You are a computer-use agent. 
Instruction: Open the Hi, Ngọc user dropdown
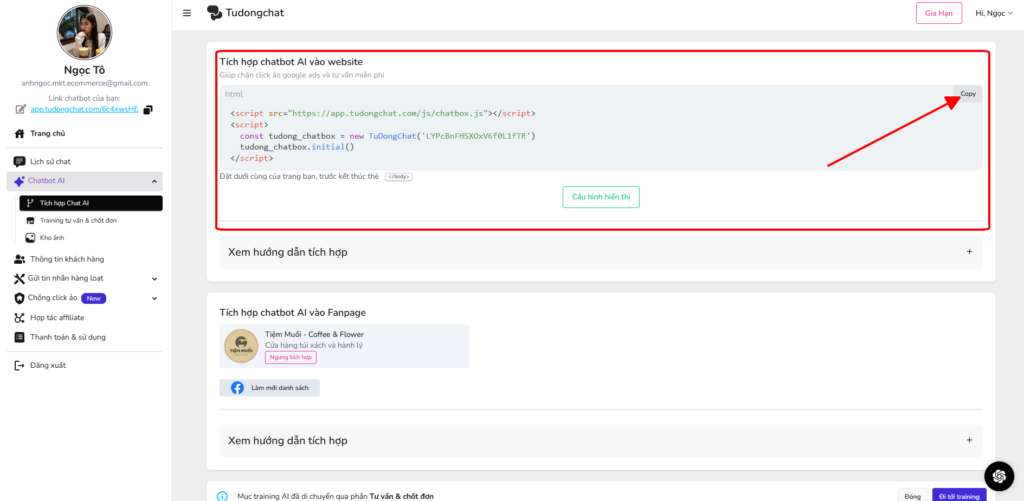(x=994, y=13)
